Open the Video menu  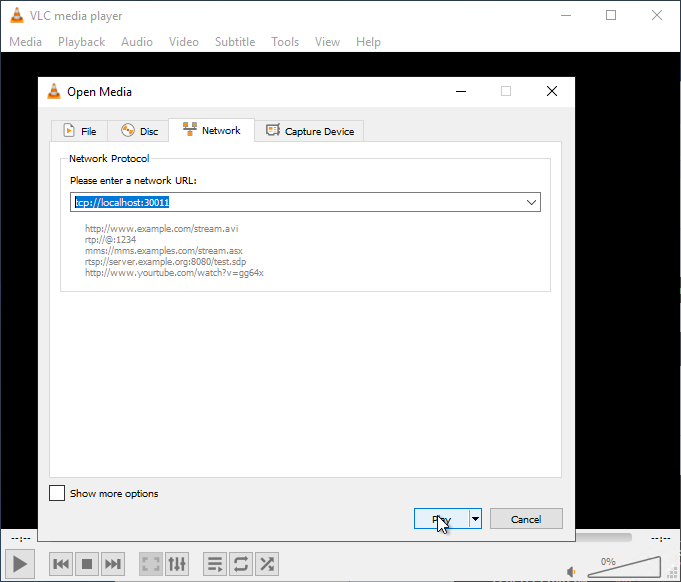(184, 42)
